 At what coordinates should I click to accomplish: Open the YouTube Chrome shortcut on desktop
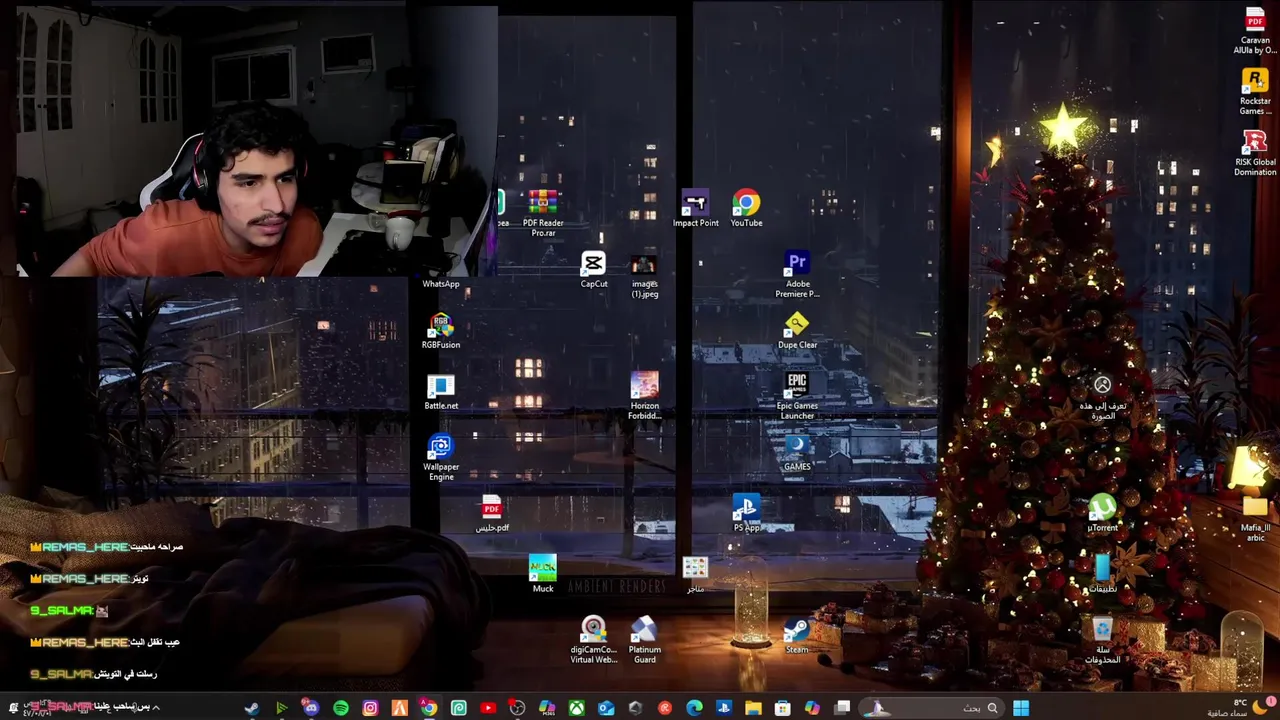(x=746, y=209)
